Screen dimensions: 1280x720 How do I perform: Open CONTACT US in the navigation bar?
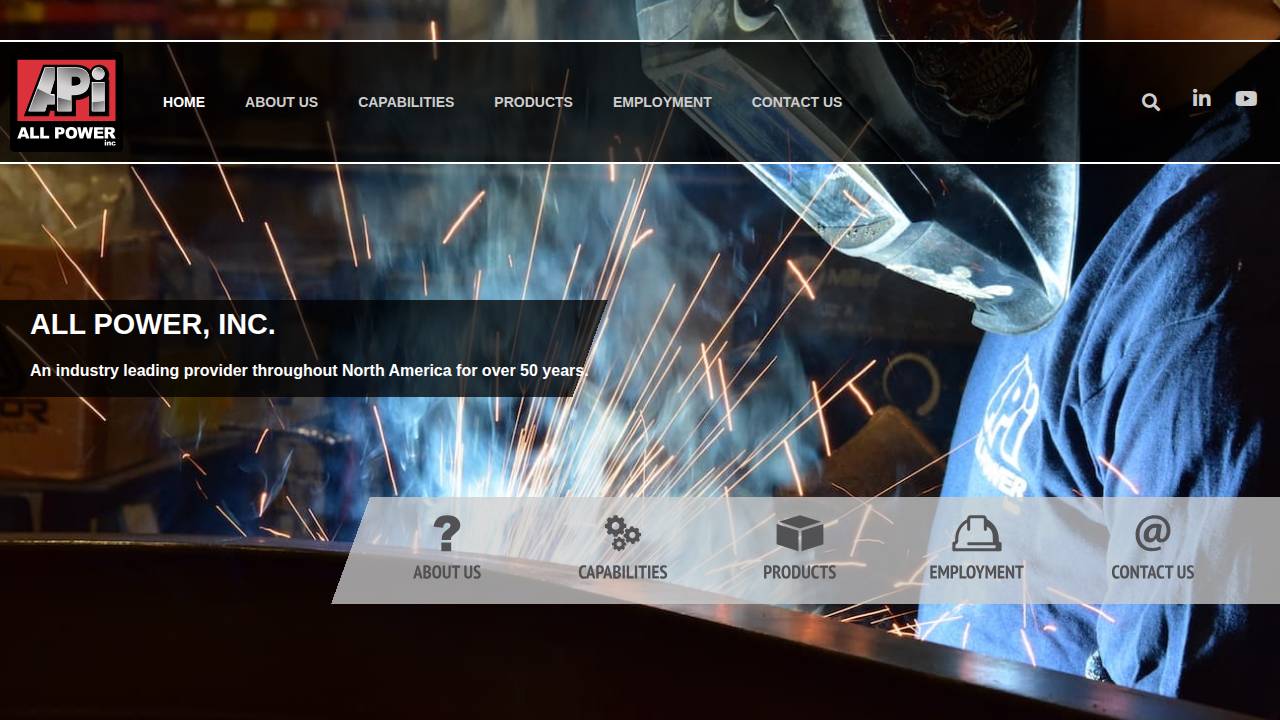[797, 101]
